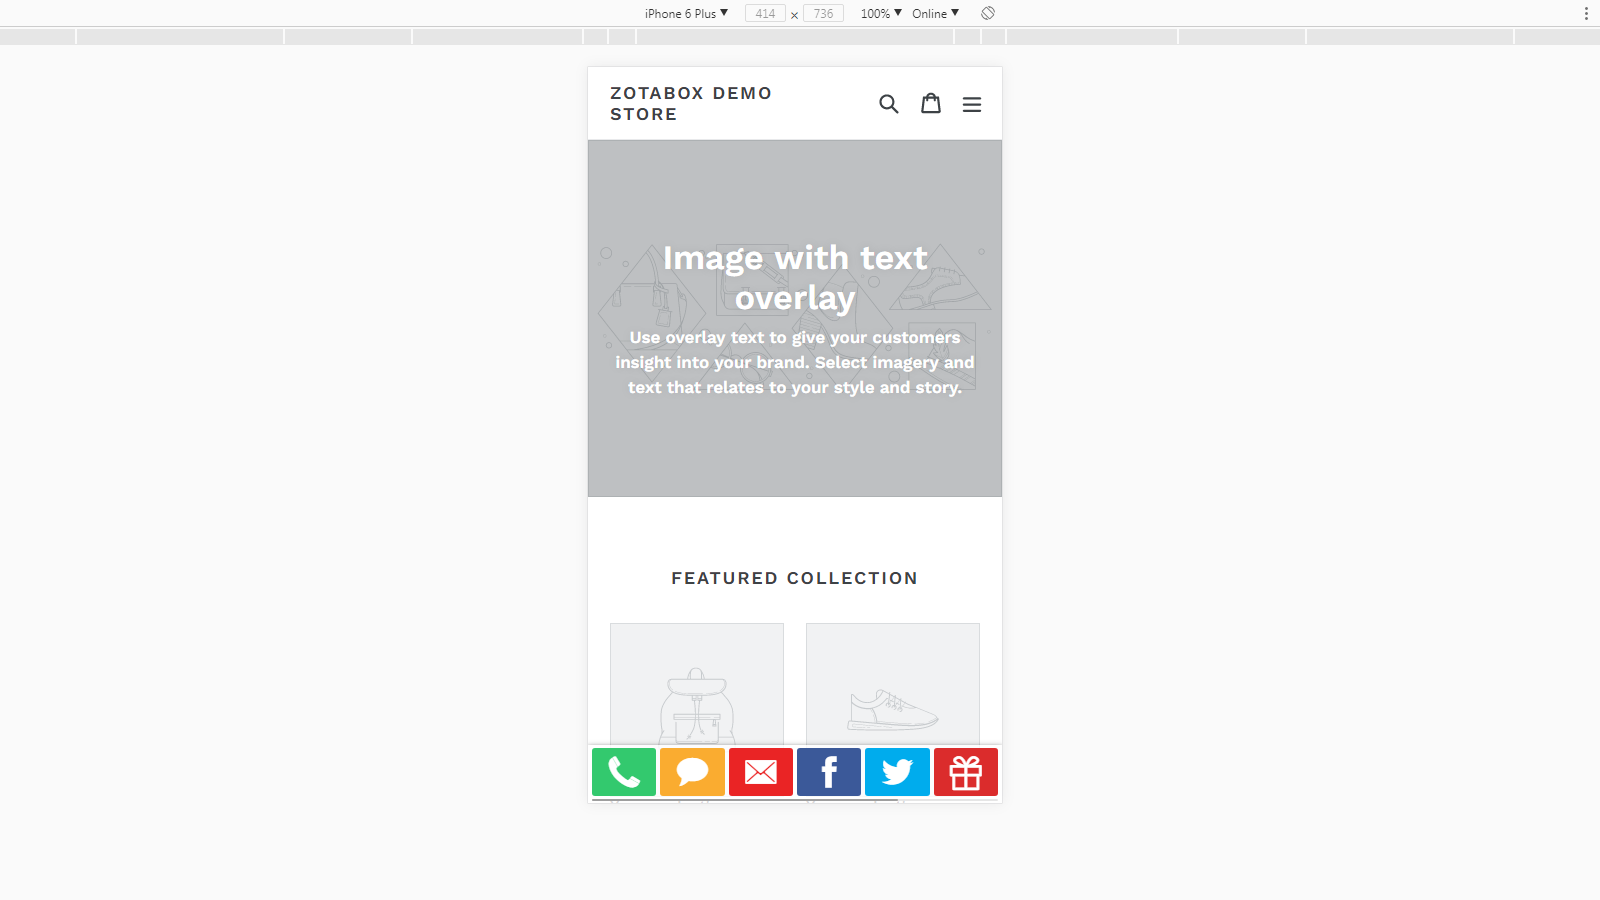Expand the Online network throttling dropdown
This screenshot has height=900, width=1600.
[935, 13]
